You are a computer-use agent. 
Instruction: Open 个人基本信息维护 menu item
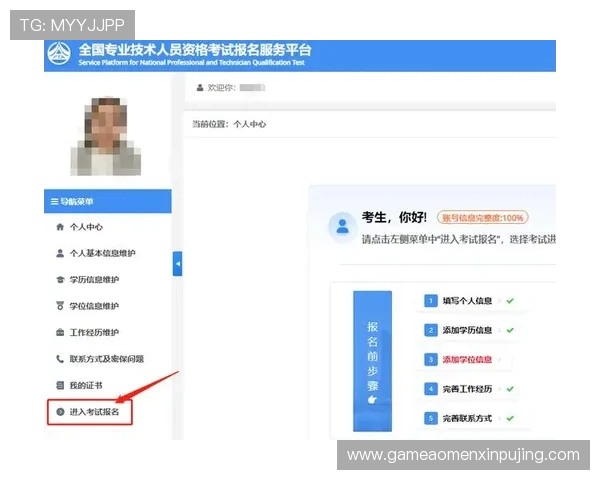click(x=103, y=253)
